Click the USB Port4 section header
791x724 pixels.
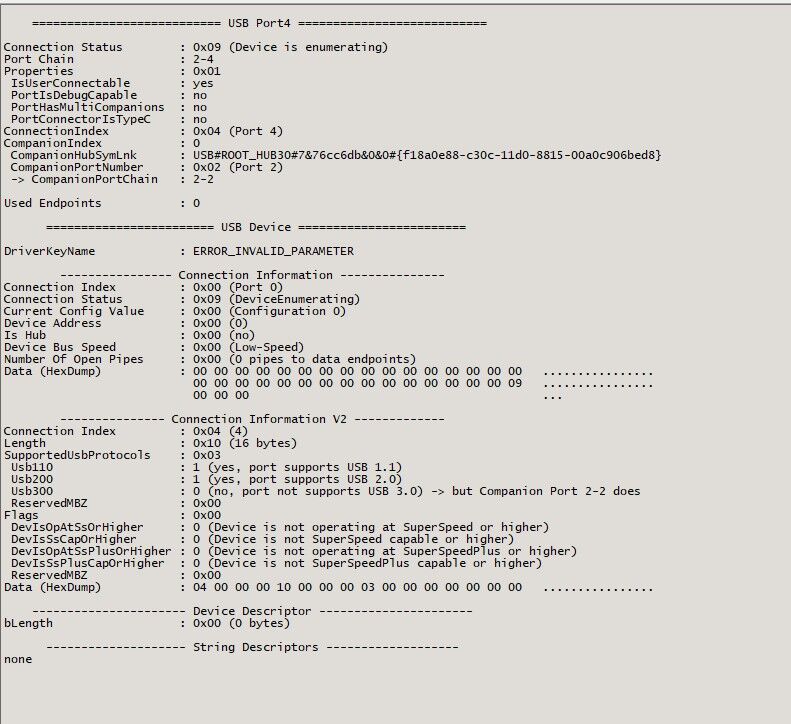pyautogui.click(x=259, y=23)
